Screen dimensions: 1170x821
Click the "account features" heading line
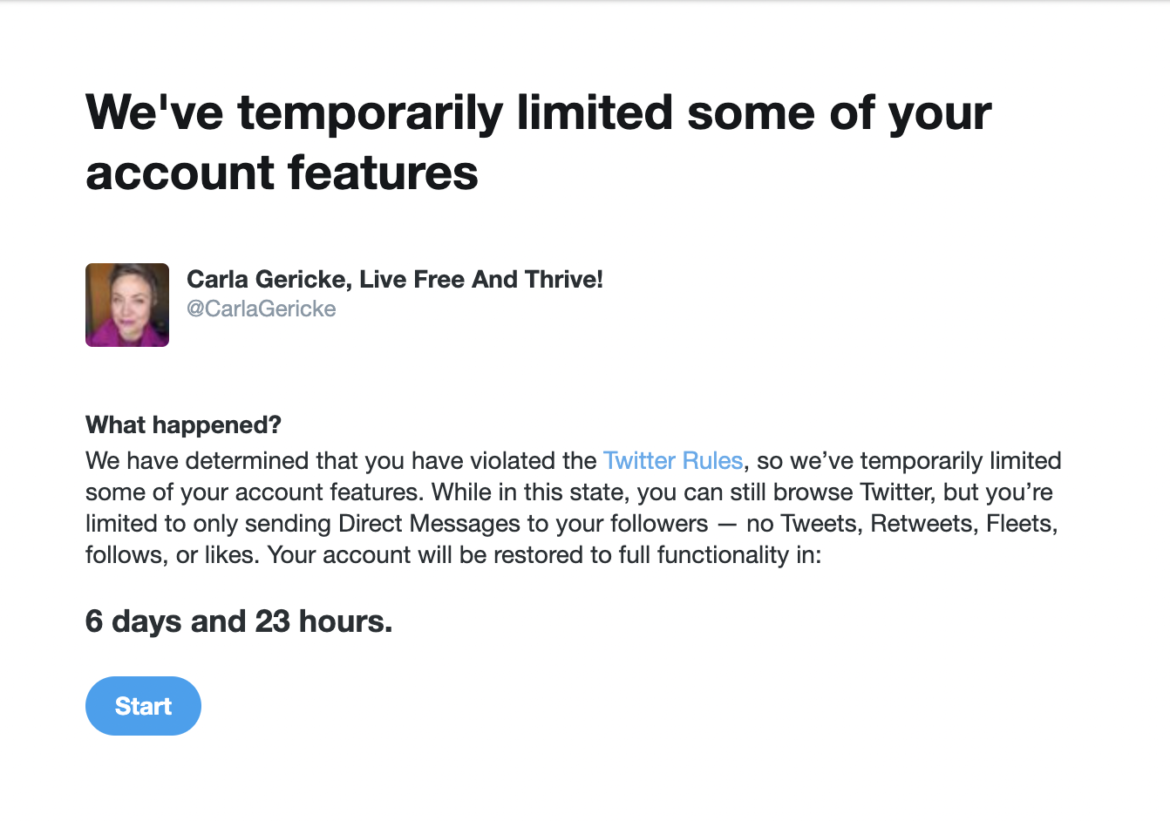pyautogui.click(x=282, y=172)
